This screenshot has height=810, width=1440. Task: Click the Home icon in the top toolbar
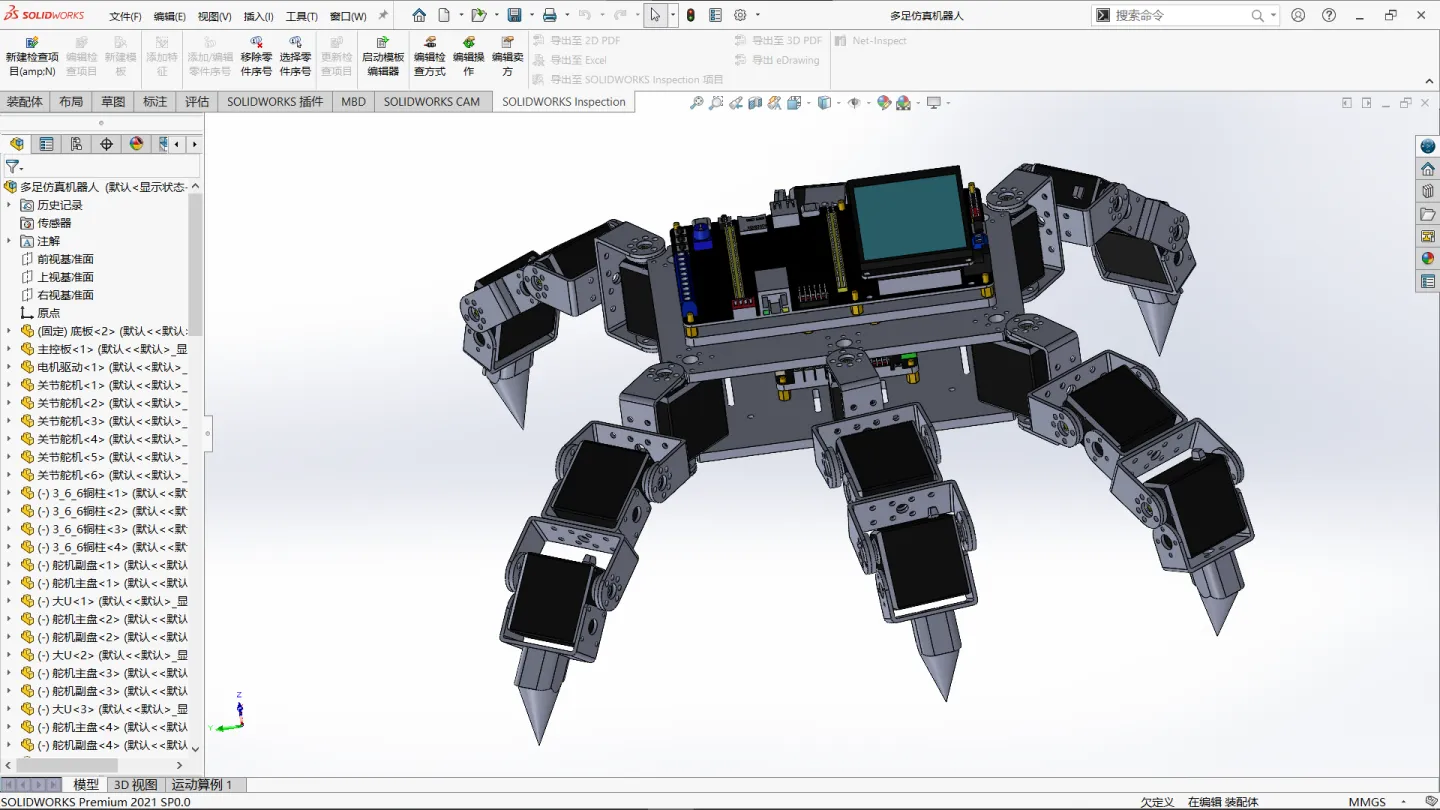click(419, 15)
